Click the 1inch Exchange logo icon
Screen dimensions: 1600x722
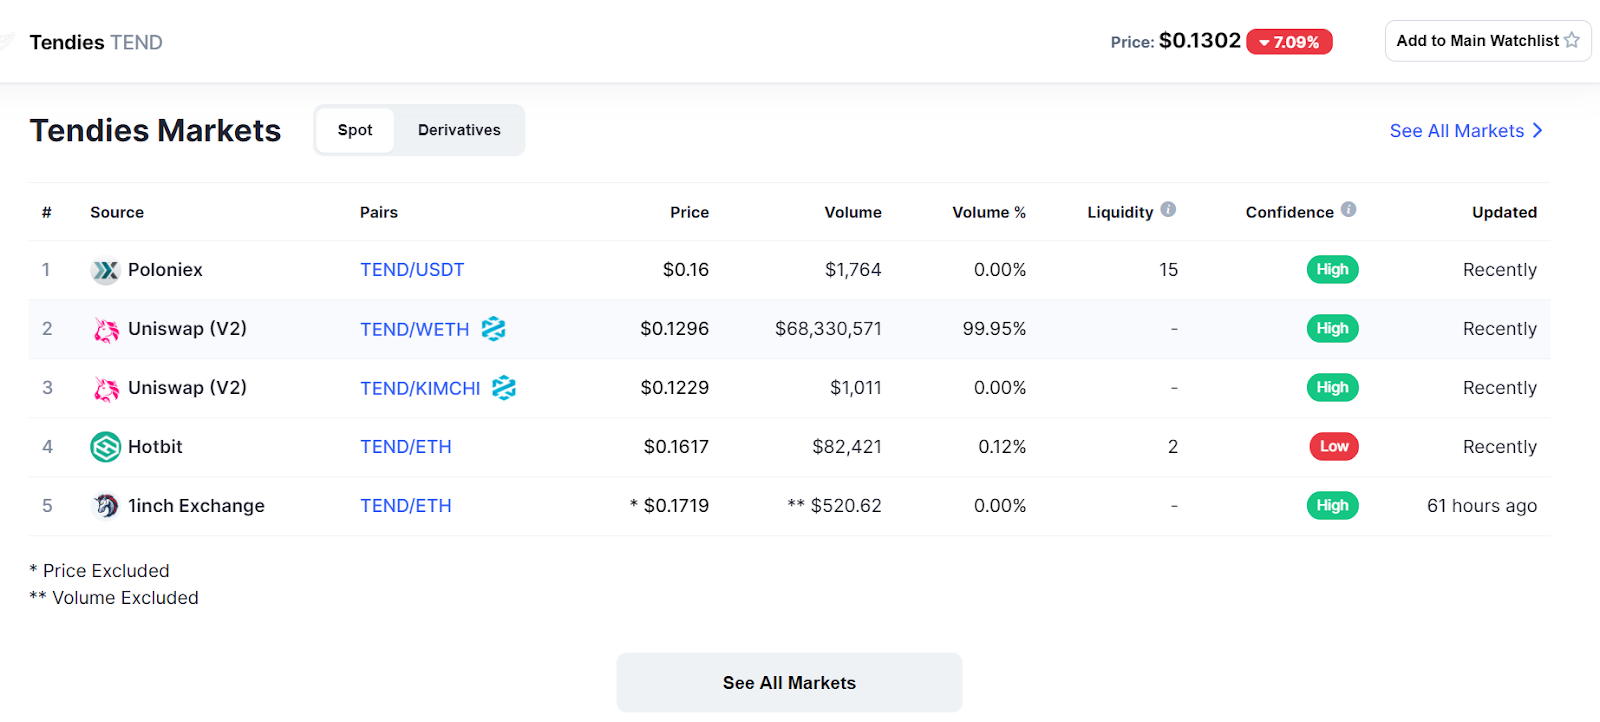[105, 506]
